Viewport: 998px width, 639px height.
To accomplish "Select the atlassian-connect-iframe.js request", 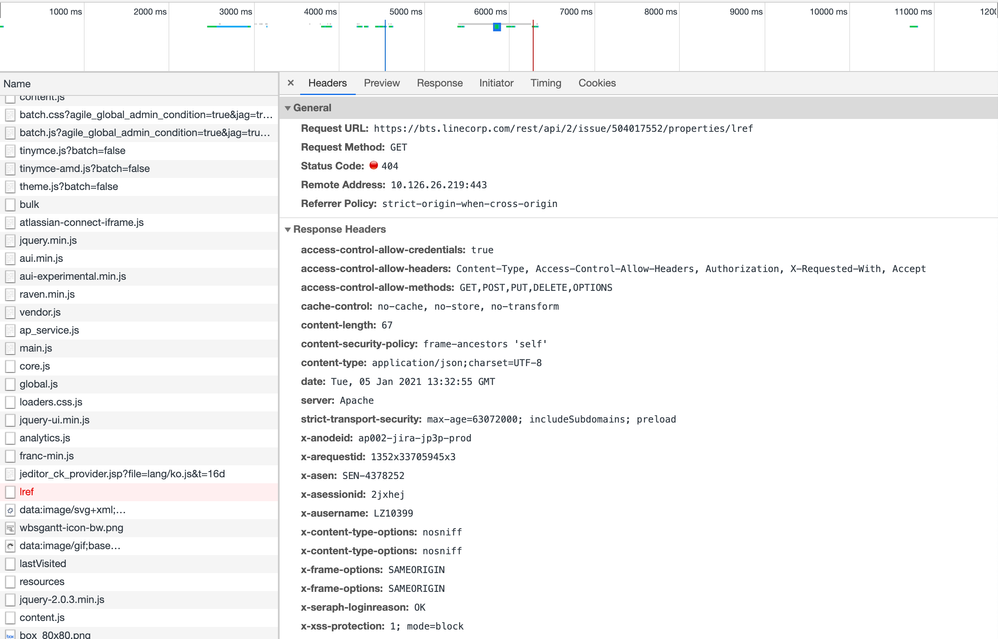I will [x=81, y=222].
